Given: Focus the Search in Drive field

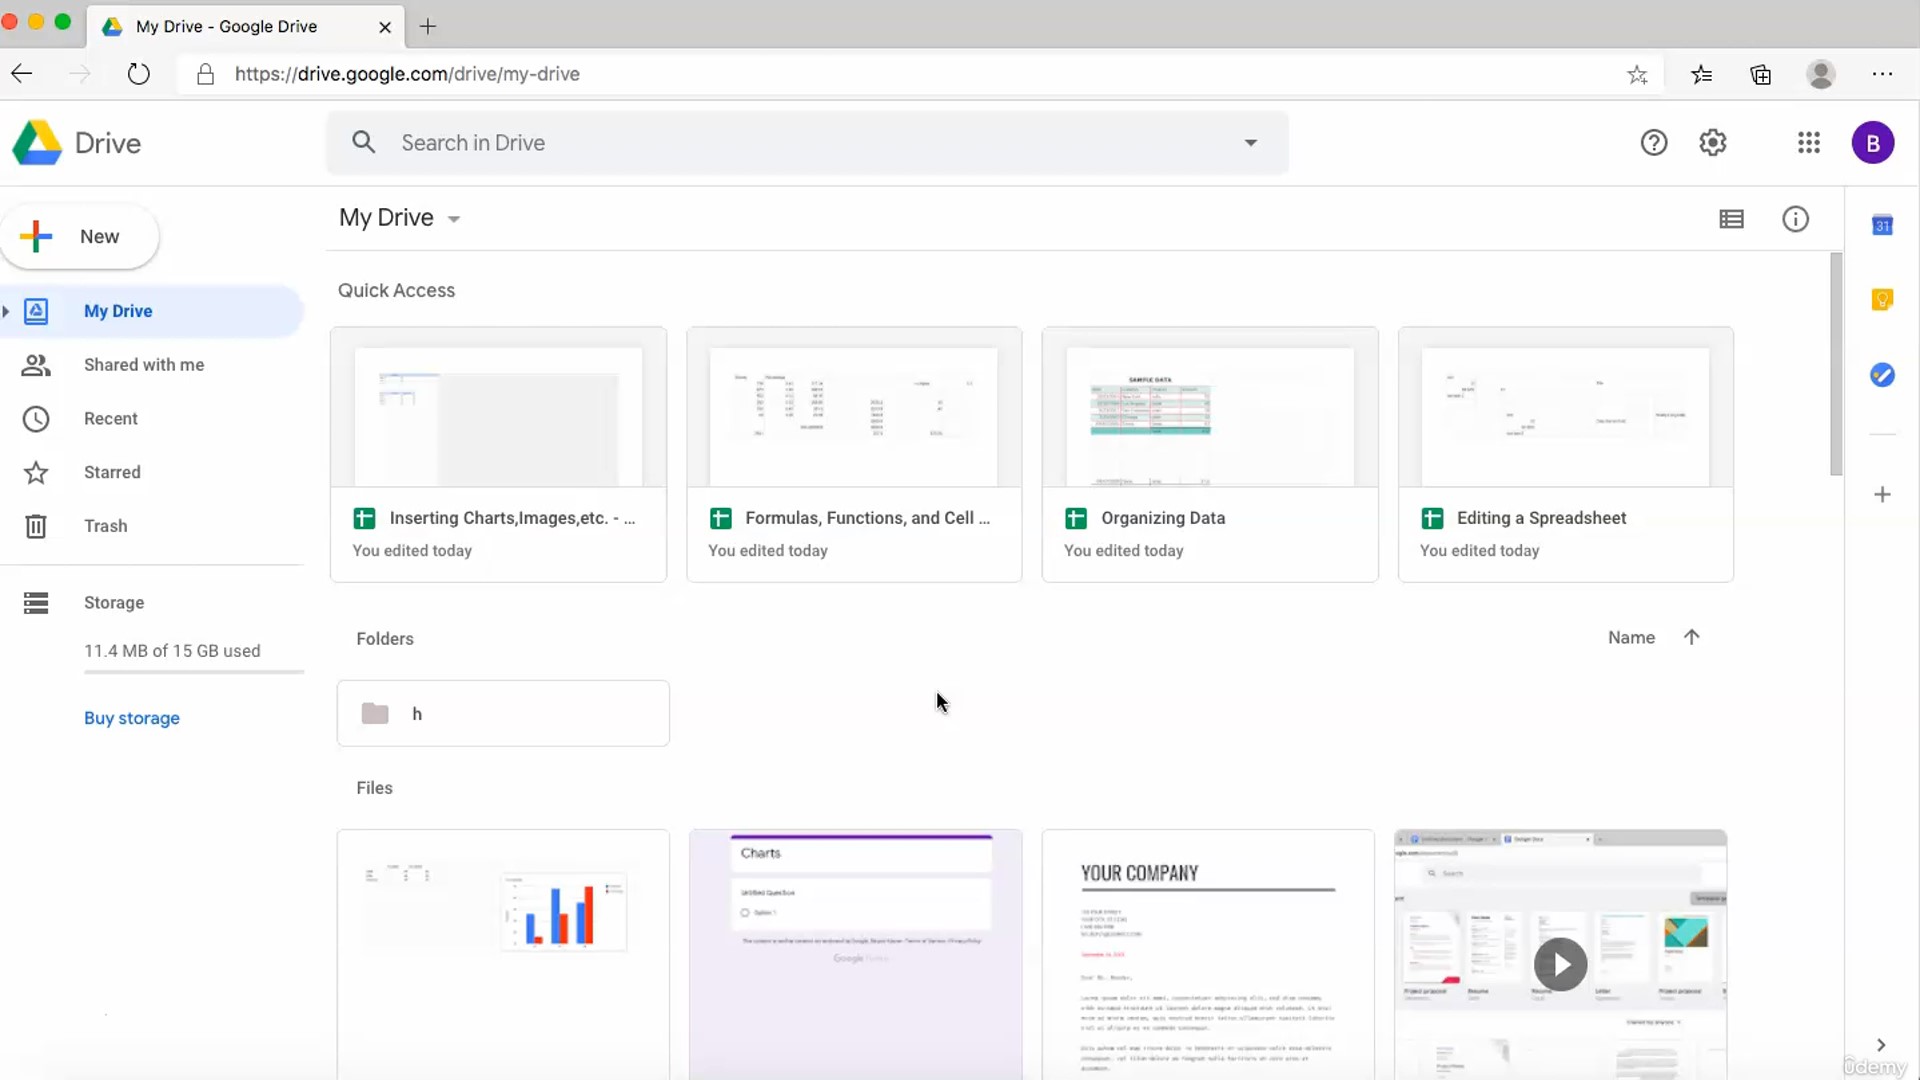Looking at the screenshot, I should pyautogui.click(x=807, y=143).
